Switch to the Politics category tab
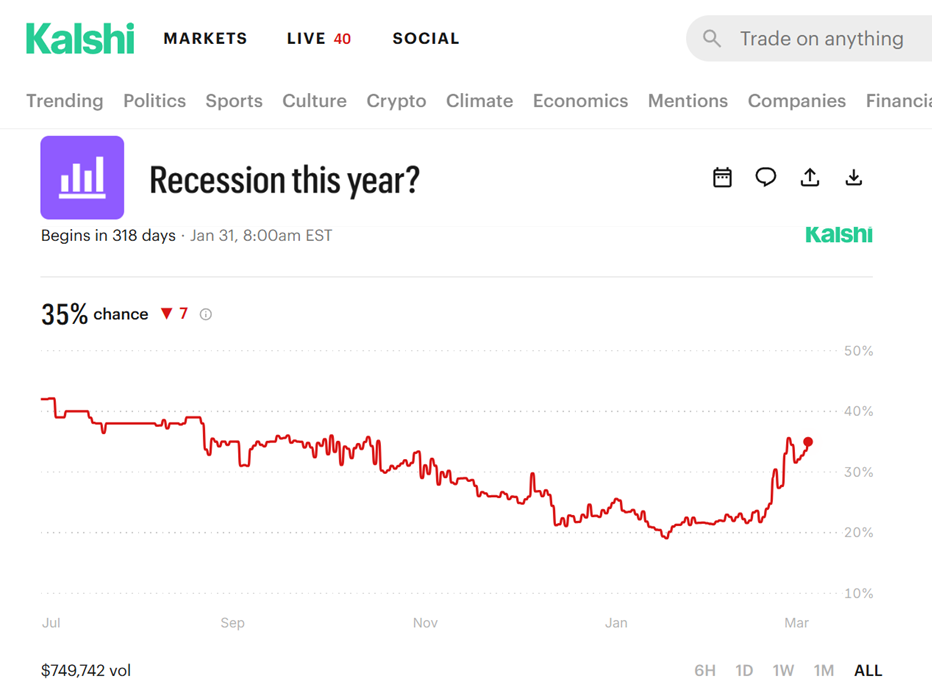The image size is (932, 691). pos(154,101)
